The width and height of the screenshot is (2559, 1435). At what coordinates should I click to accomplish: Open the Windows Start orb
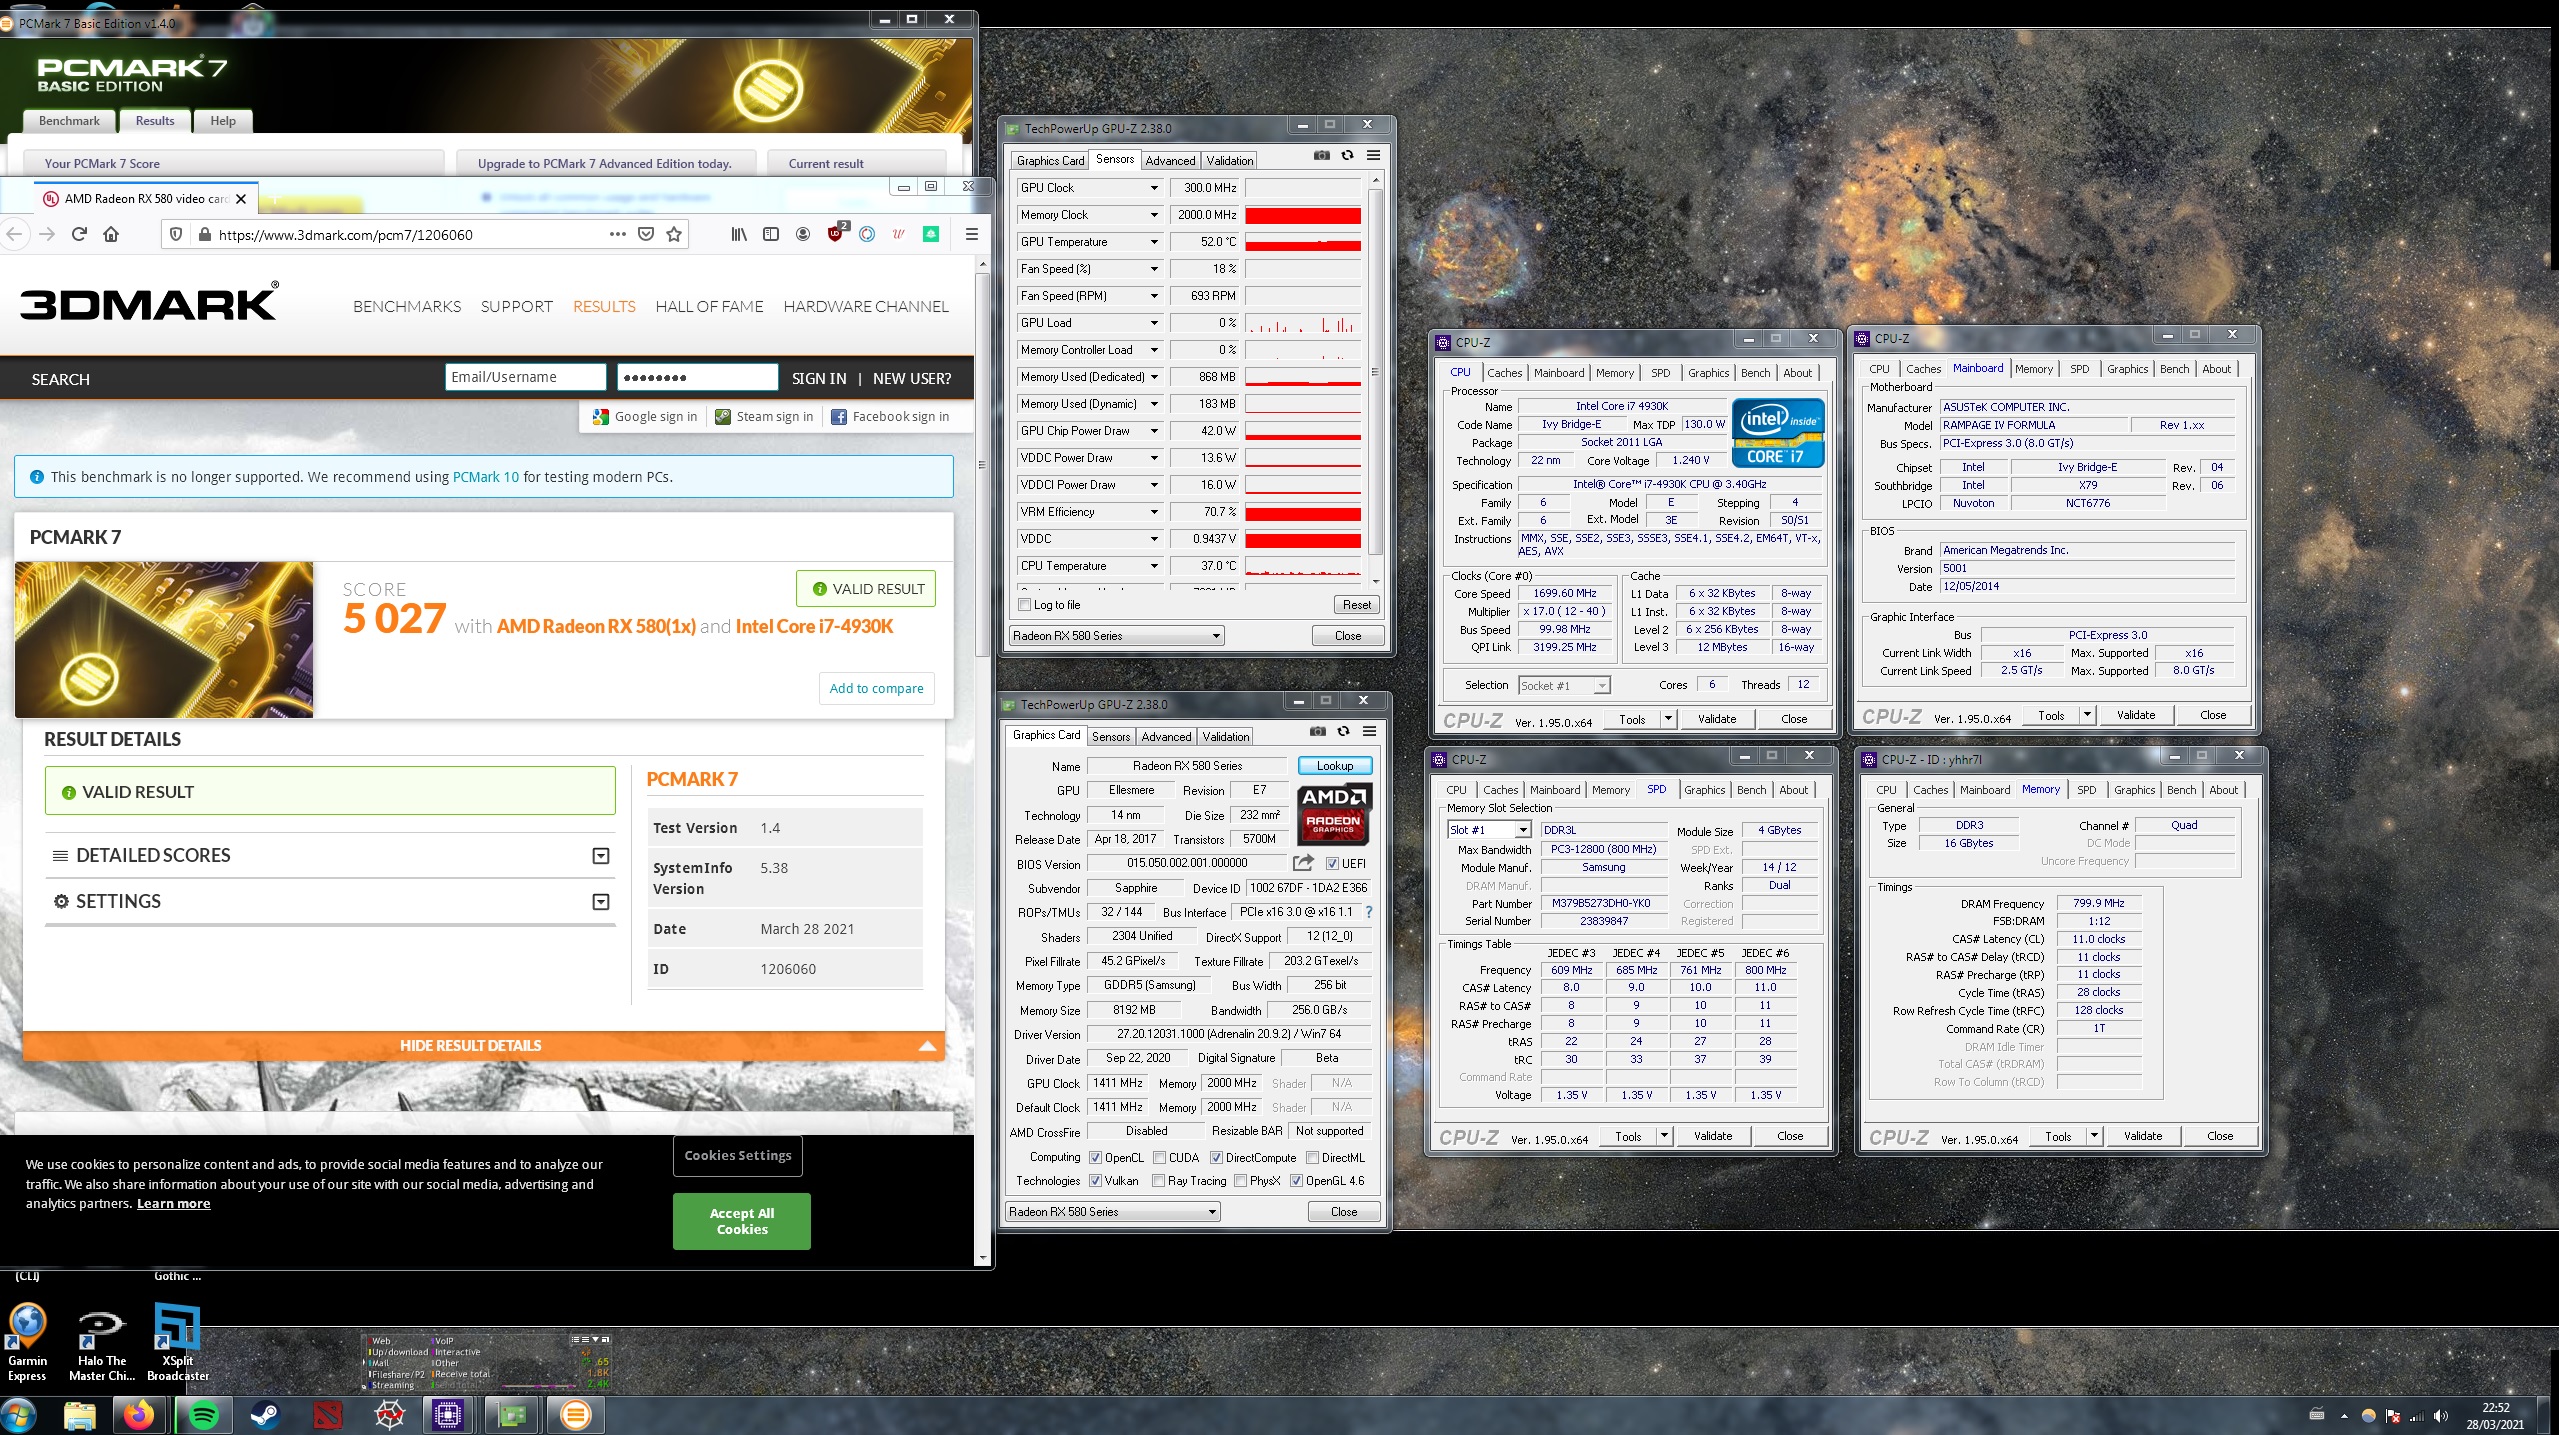[19, 1415]
